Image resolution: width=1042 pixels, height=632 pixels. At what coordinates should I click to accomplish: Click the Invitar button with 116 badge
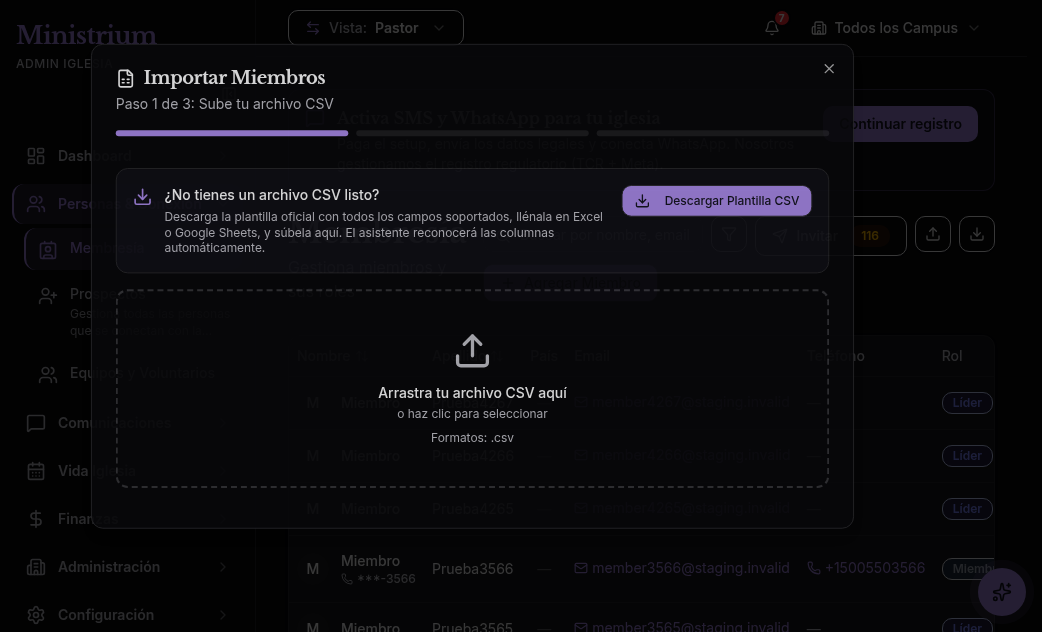coord(831,236)
